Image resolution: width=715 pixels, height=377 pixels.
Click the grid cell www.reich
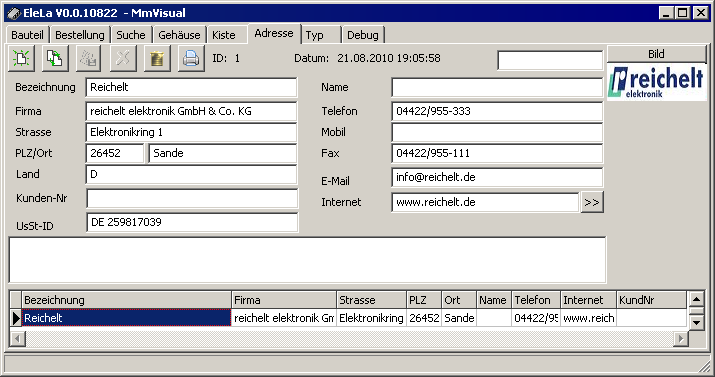tap(589, 318)
